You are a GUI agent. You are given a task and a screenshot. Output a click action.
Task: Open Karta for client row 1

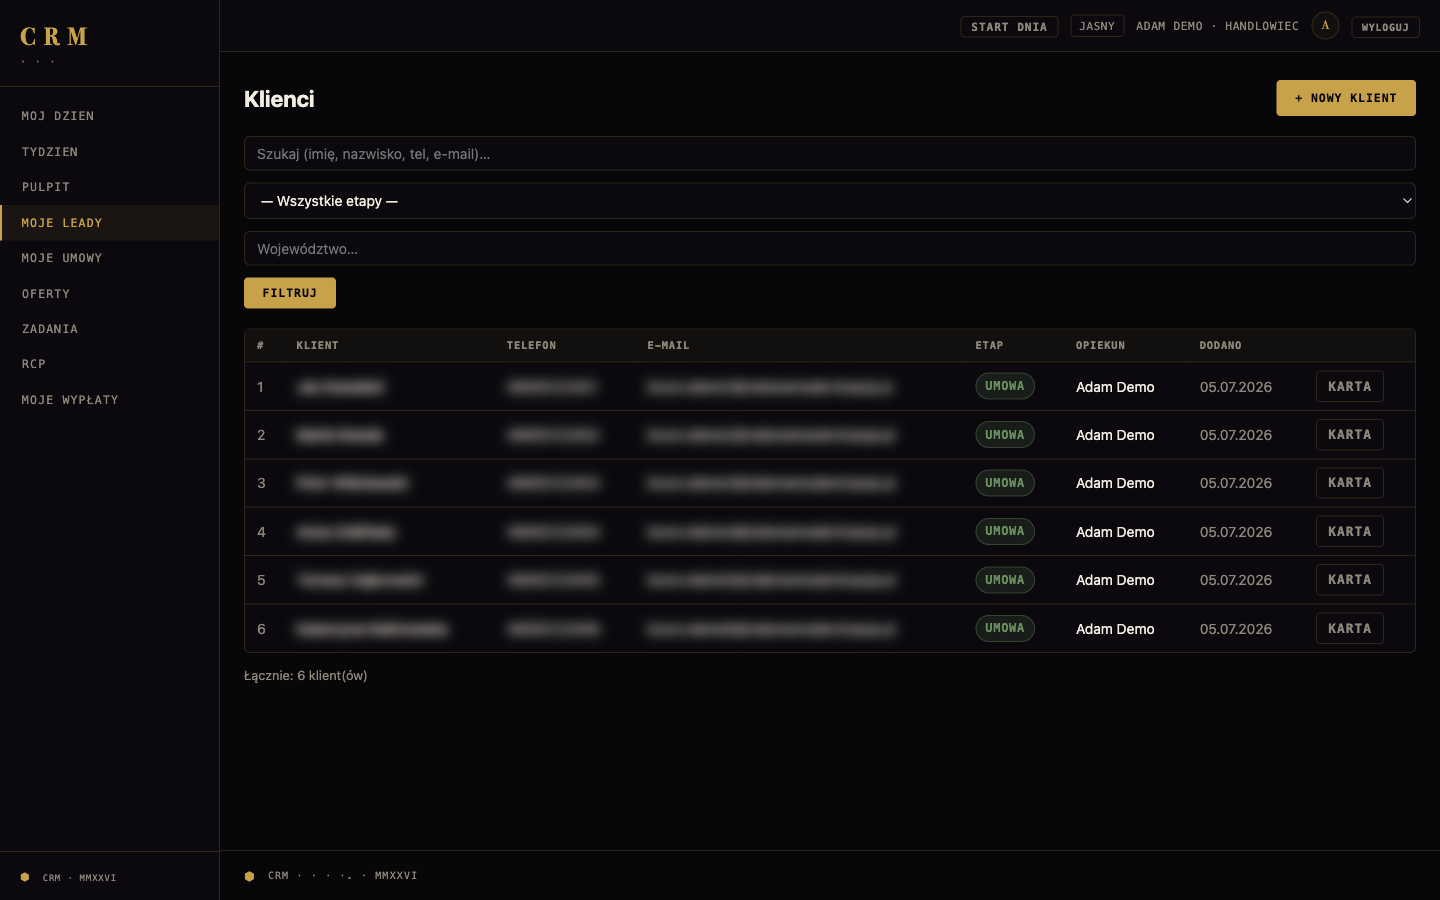tap(1349, 386)
